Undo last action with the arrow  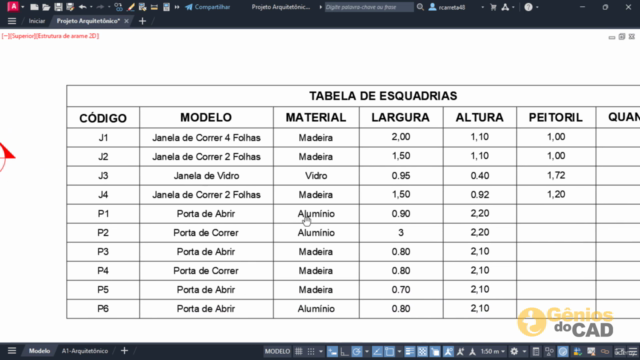point(82,7)
